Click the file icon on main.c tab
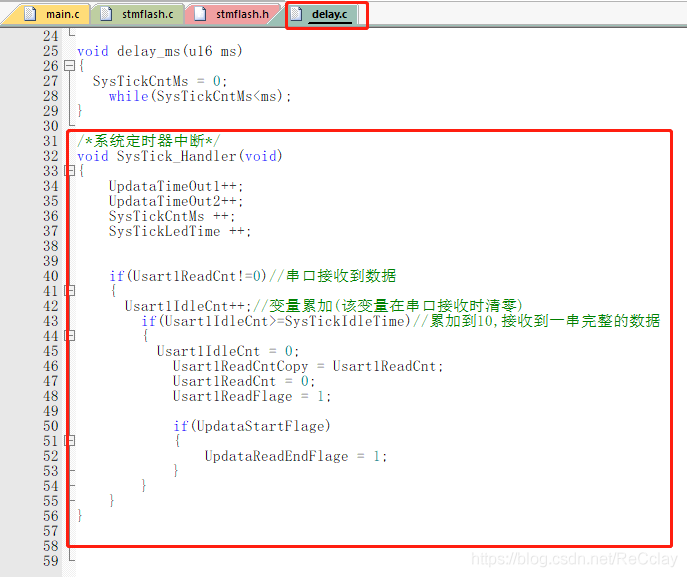 [30, 14]
